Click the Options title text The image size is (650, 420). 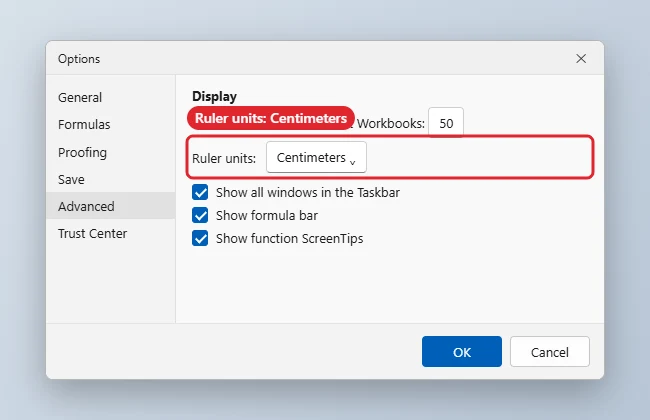(x=79, y=59)
